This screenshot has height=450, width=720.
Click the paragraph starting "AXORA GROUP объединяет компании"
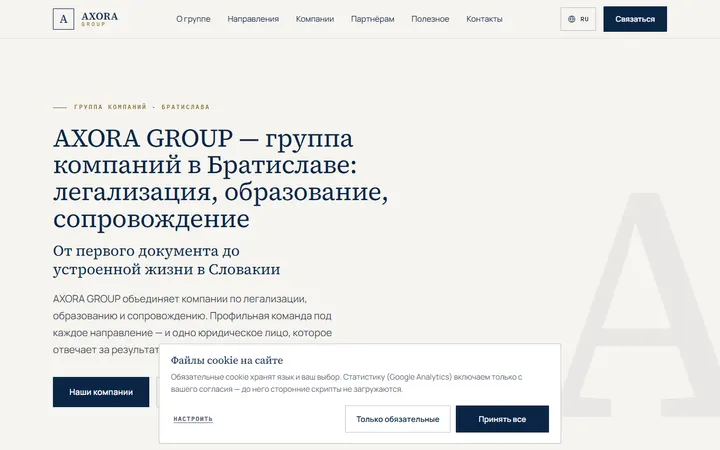pyautogui.click(x=192, y=324)
